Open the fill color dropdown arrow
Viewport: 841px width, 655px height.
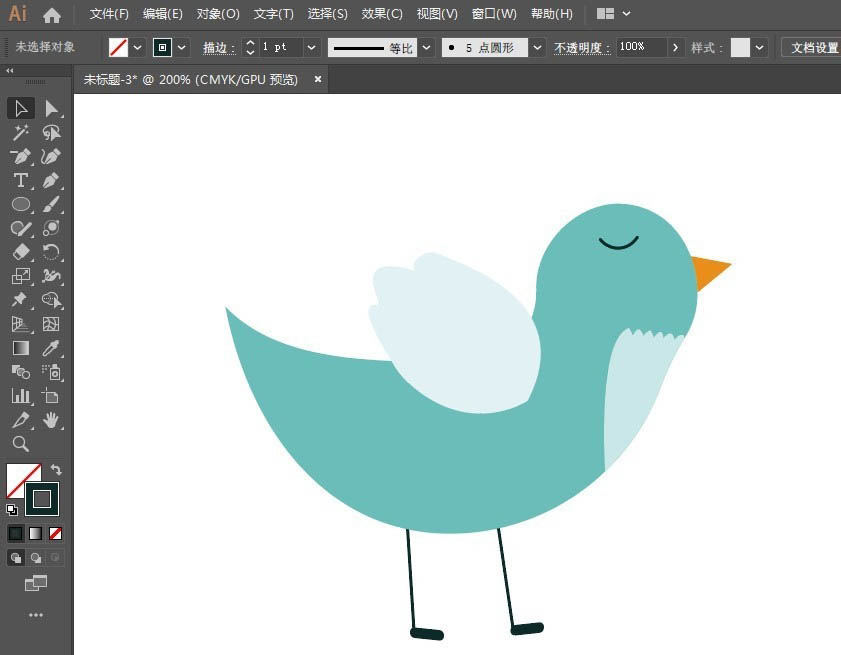(x=138, y=47)
